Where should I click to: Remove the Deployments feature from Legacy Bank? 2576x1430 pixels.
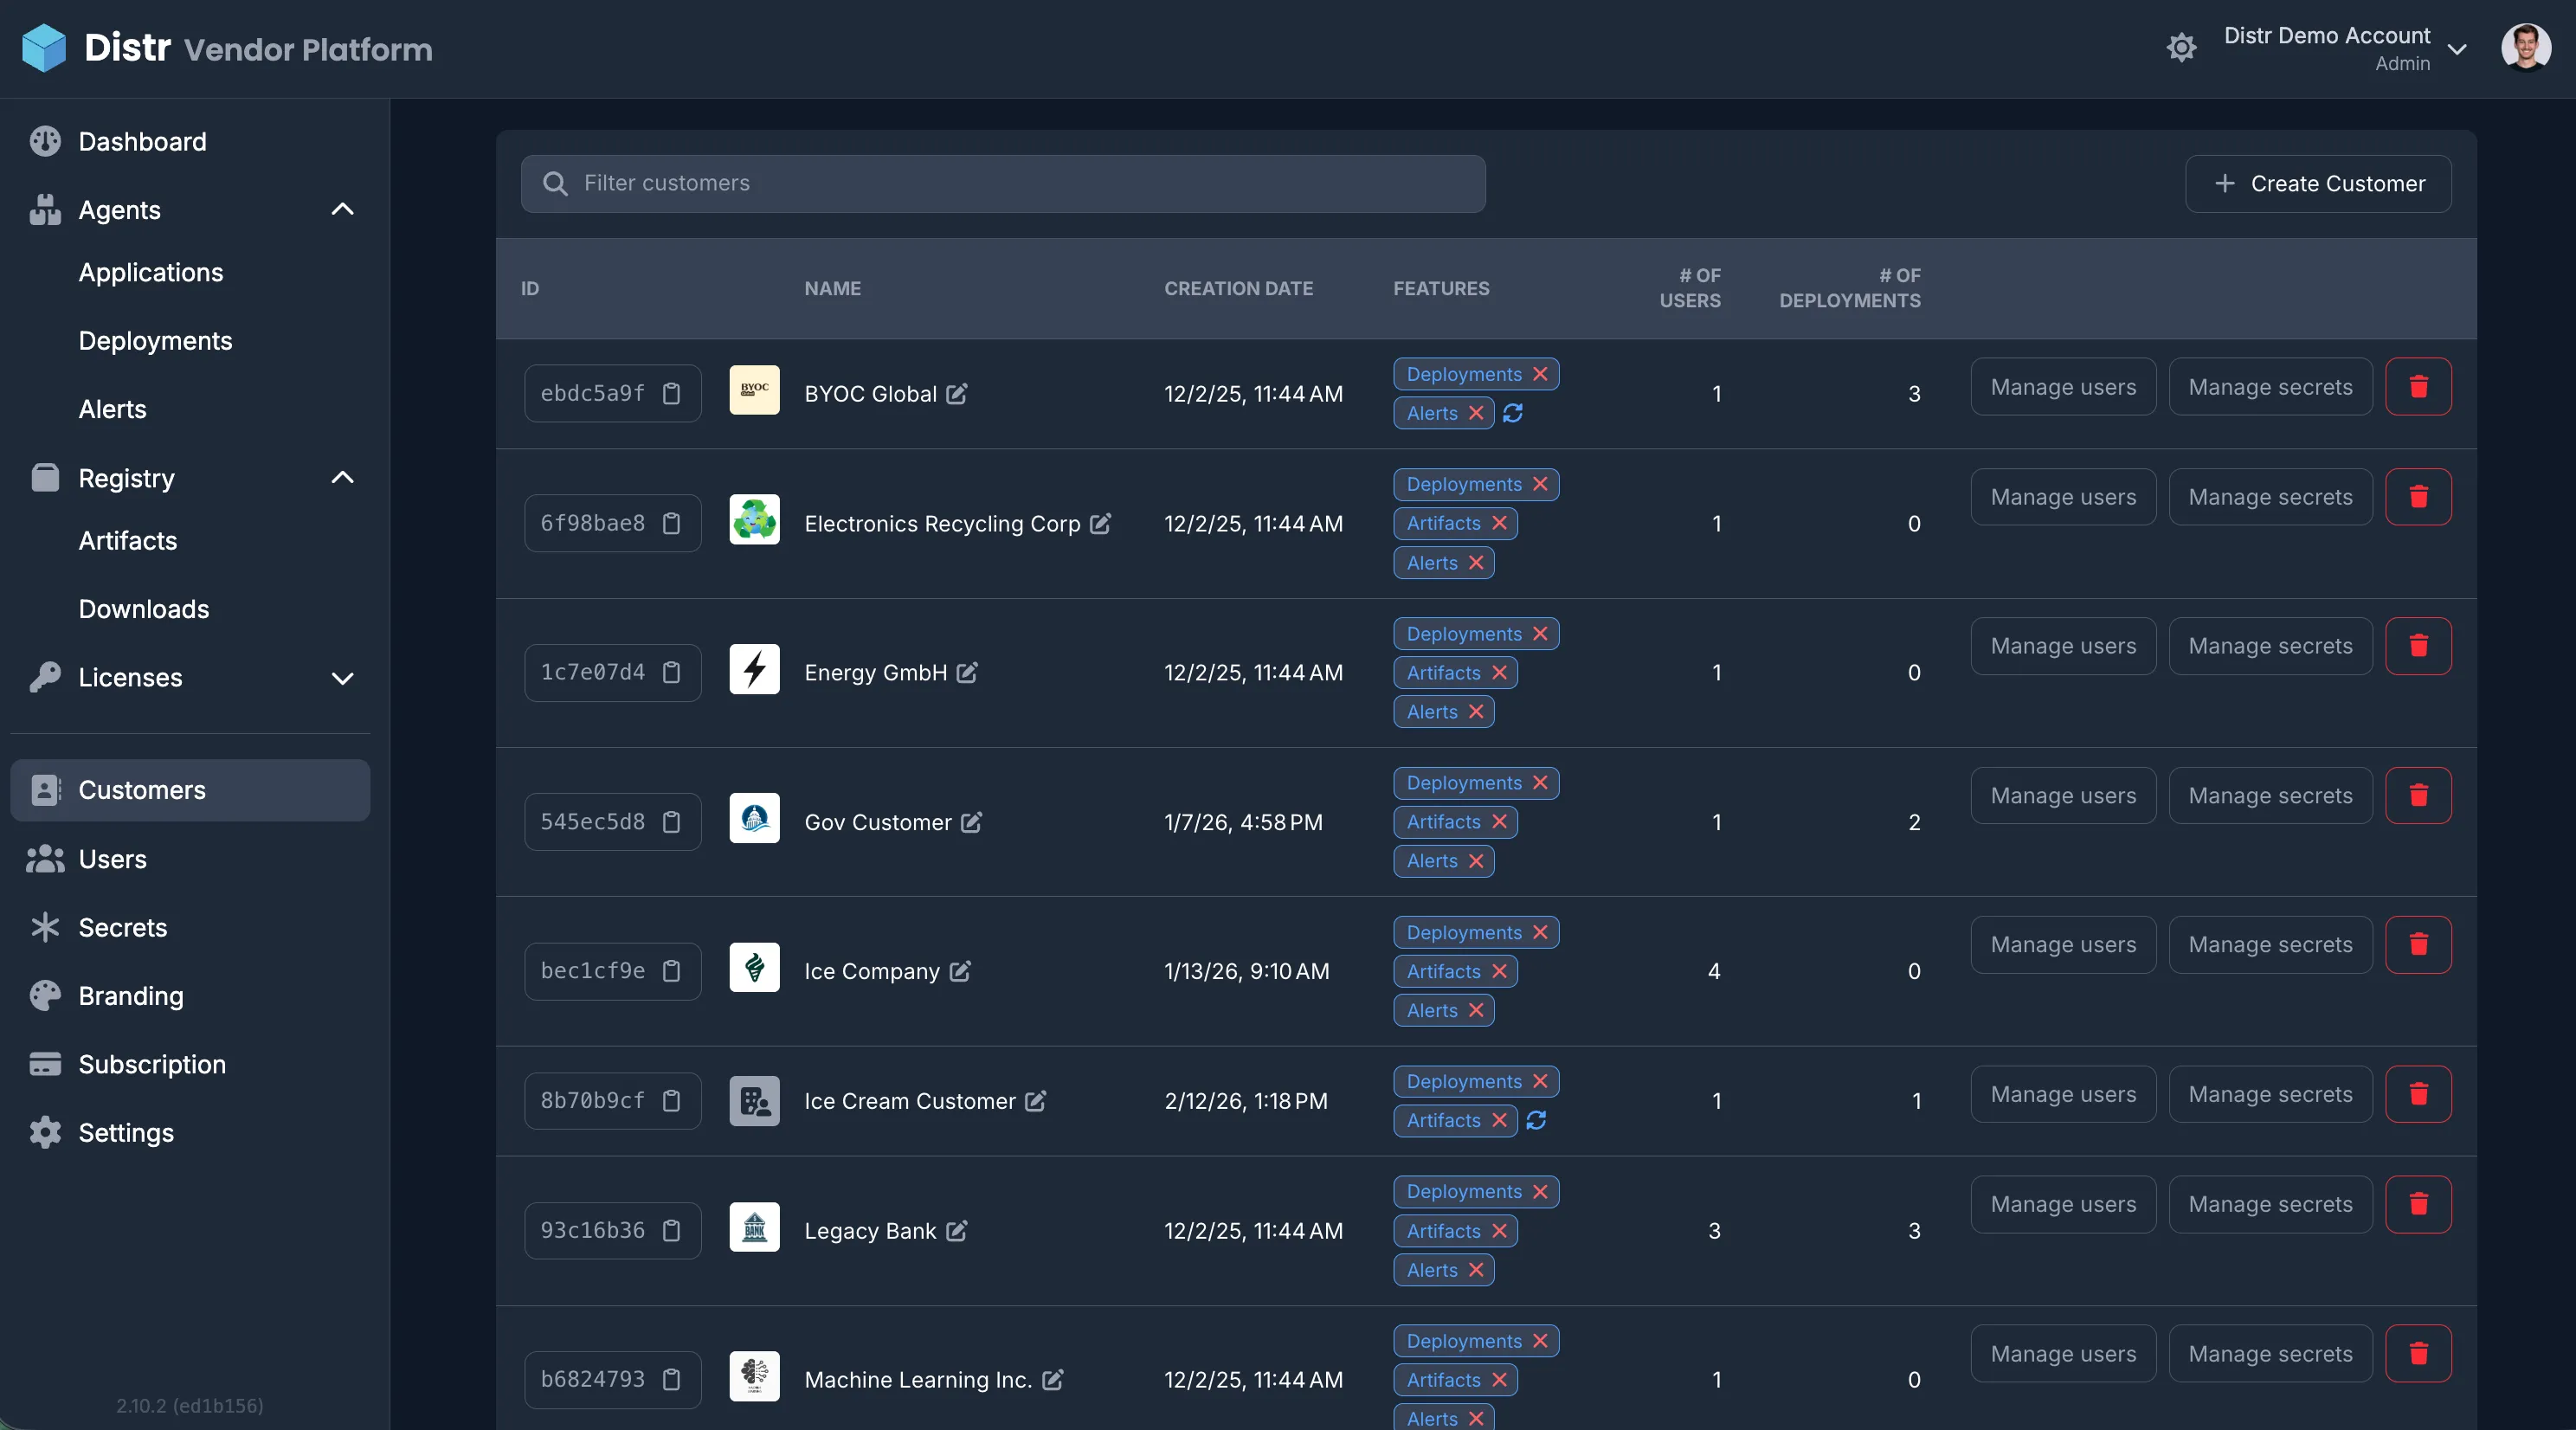[x=1540, y=1191]
